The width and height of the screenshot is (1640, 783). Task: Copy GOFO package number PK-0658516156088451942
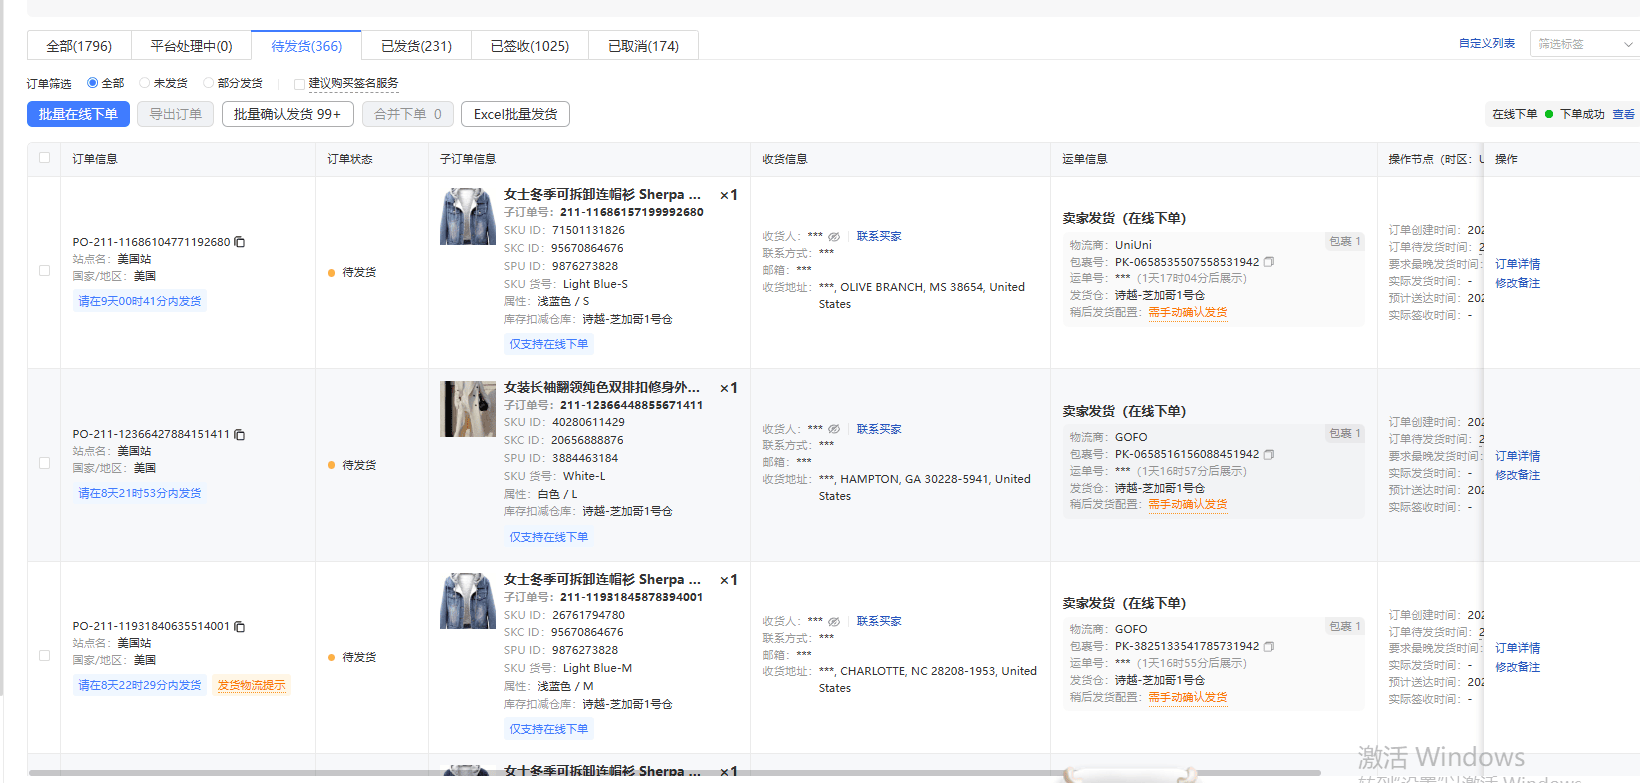click(1269, 454)
